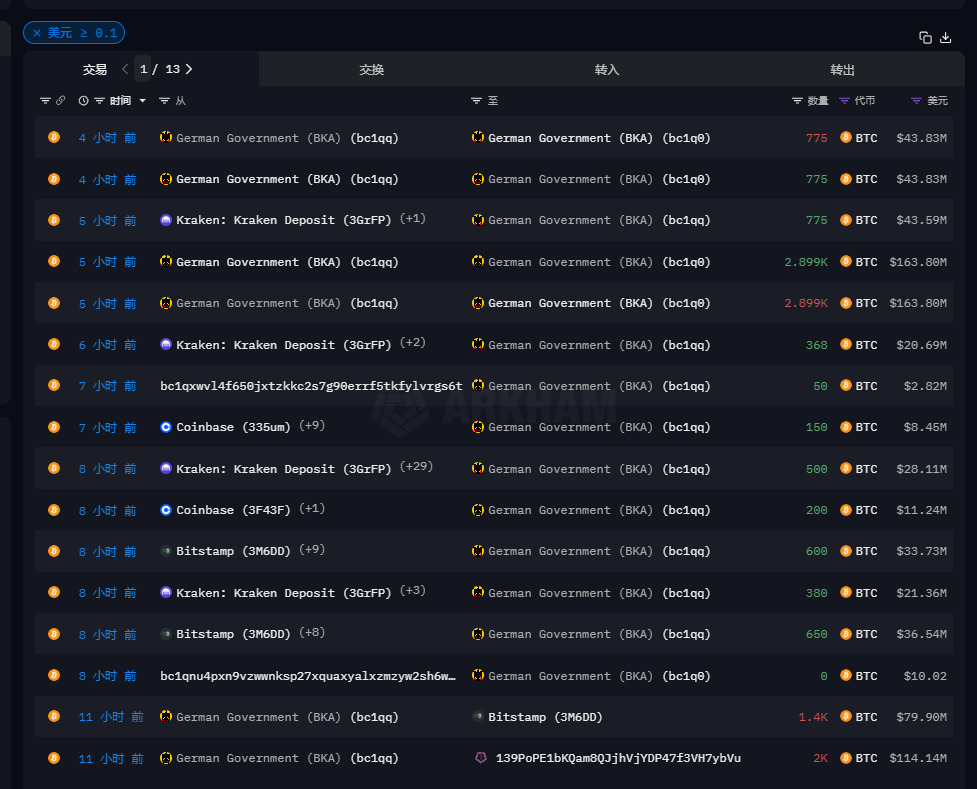Click the copy icon above the table

[925, 37]
